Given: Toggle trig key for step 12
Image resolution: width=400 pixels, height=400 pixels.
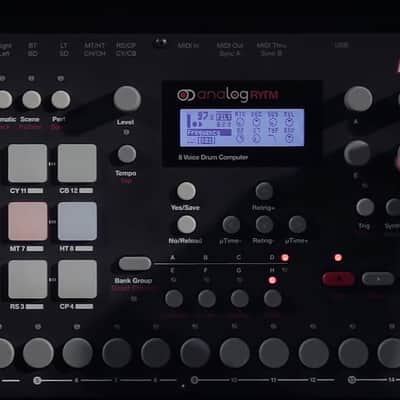Looking at the screenshot, I should click(314, 353).
